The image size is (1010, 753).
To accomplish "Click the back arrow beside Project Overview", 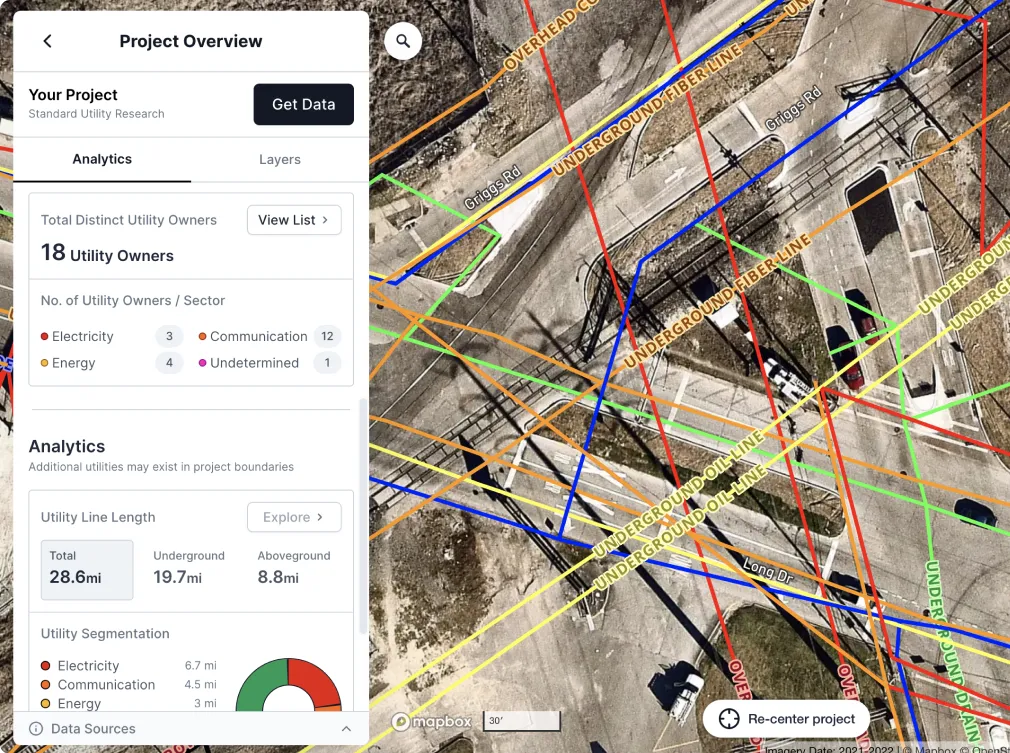I will (x=47, y=41).
